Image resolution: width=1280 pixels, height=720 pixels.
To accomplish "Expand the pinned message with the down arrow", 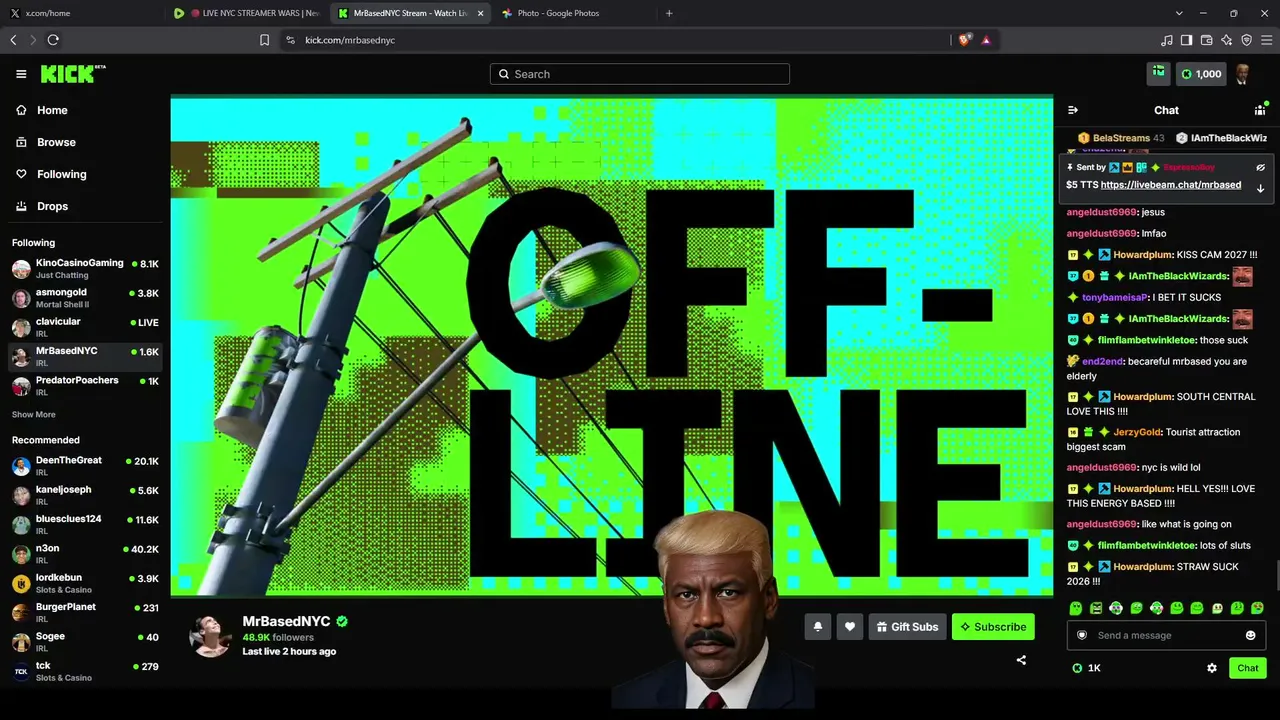I will pyautogui.click(x=1260, y=188).
